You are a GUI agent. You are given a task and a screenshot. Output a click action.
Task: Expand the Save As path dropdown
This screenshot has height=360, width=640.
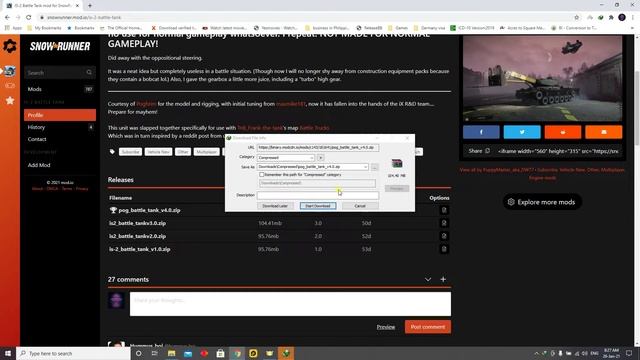pyautogui.click(x=365, y=167)
